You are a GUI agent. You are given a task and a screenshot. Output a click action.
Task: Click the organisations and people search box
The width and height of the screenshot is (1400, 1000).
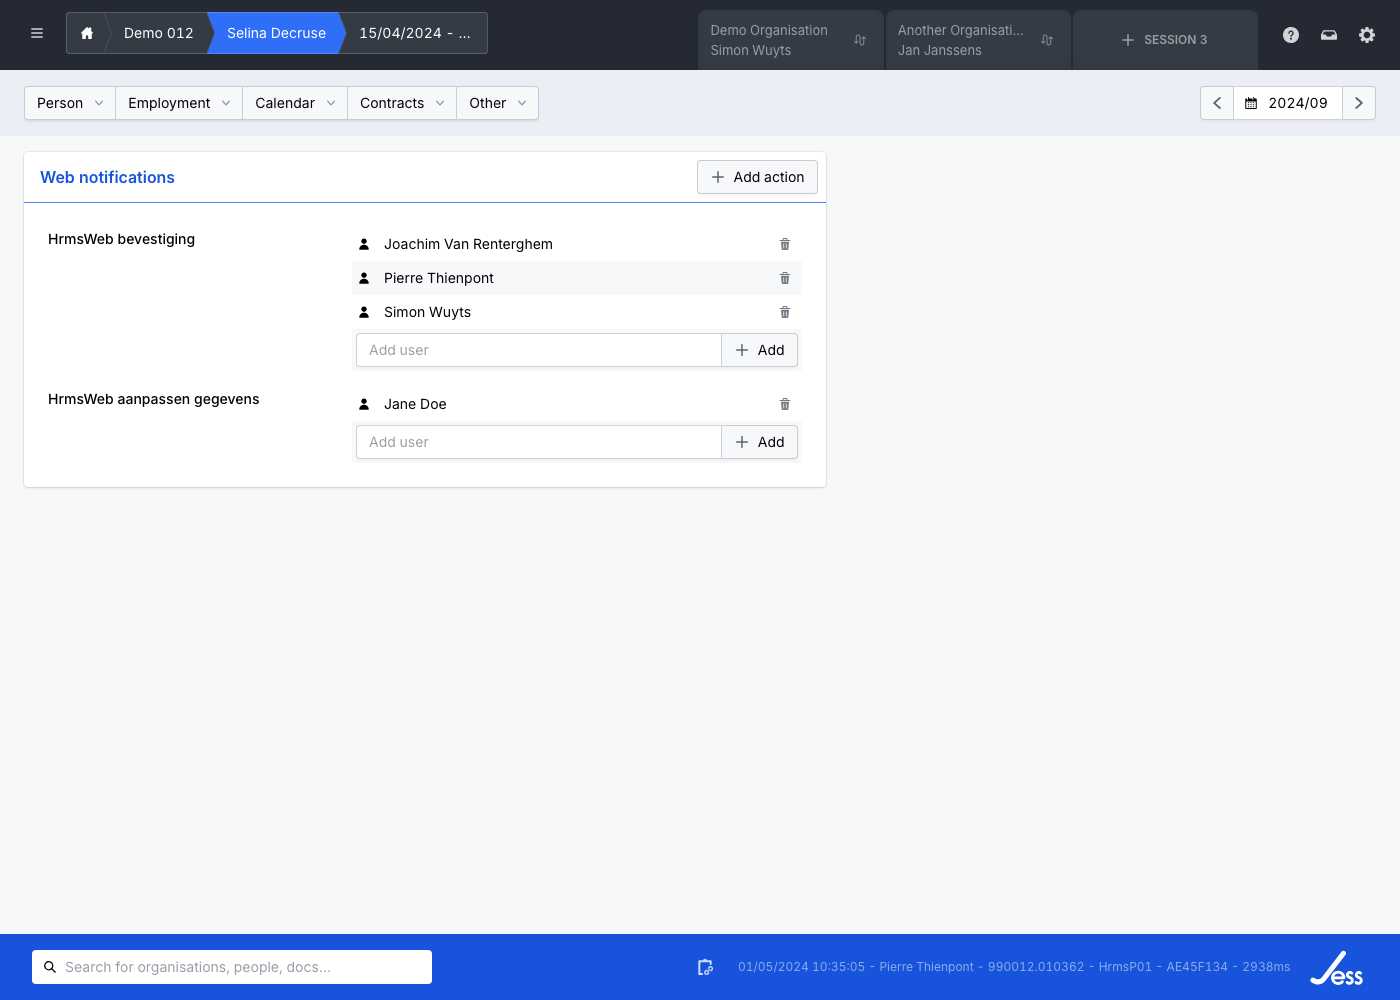(x=232, y=967)
